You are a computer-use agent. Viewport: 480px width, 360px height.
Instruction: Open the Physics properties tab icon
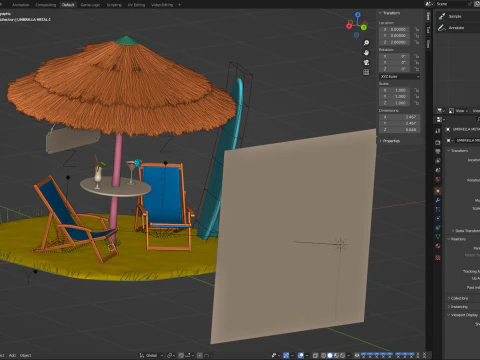pos(438,218)
